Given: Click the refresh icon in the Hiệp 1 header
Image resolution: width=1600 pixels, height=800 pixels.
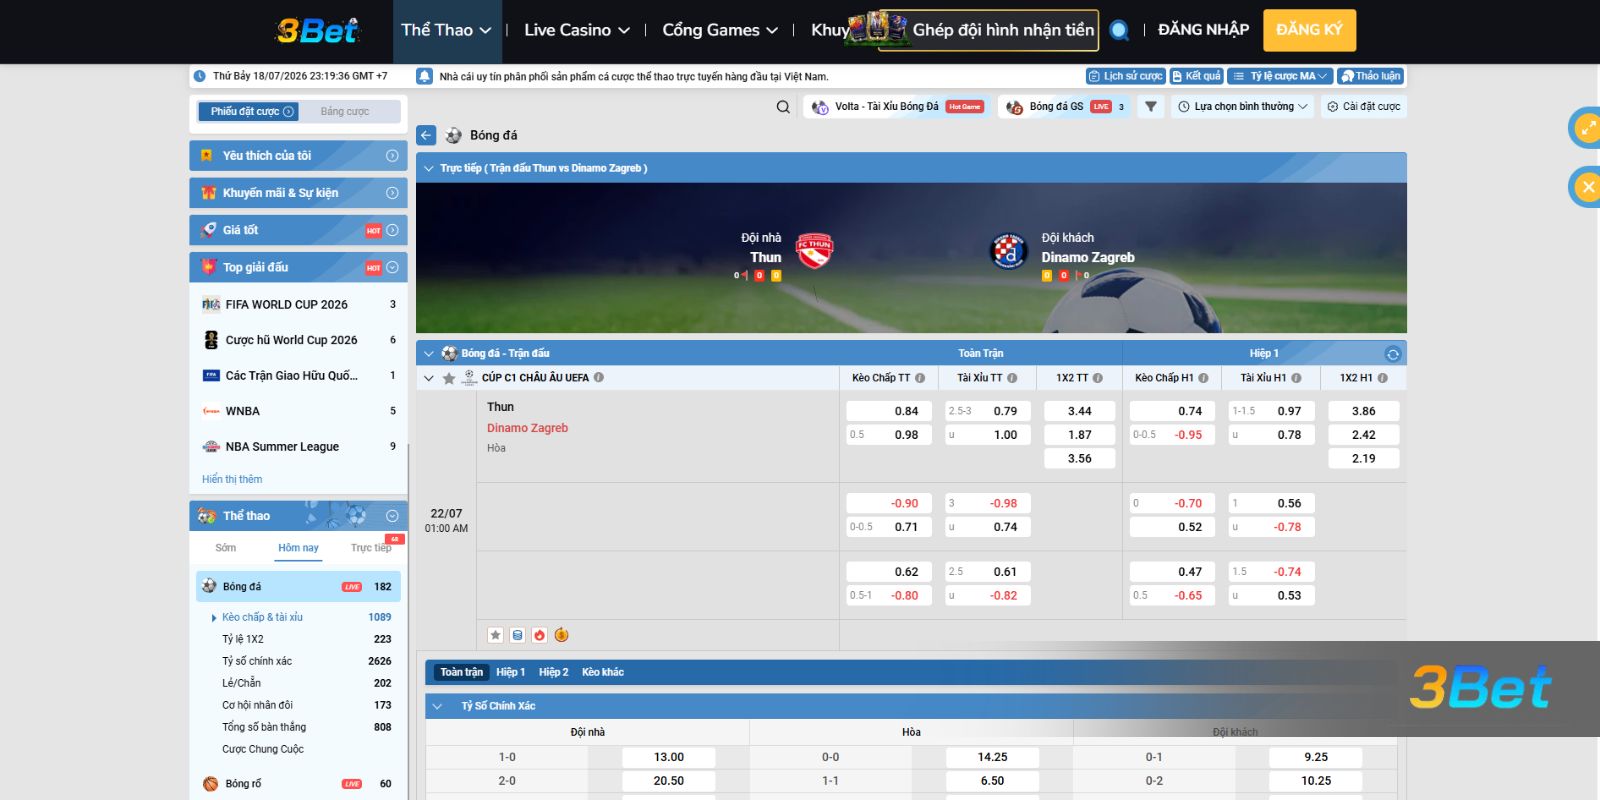Looking at the screenshot, I should (1392, 354).
